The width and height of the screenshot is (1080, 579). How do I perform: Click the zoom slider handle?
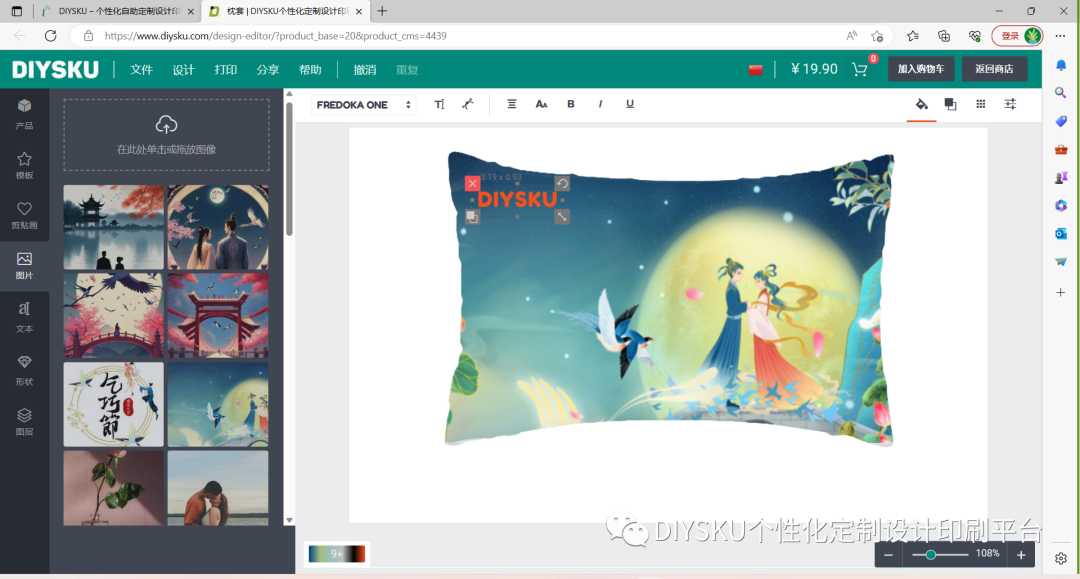931,554
